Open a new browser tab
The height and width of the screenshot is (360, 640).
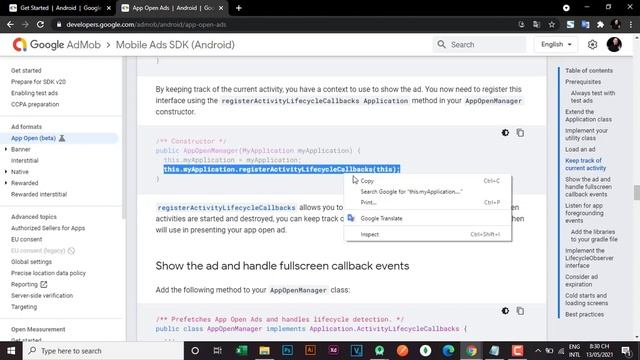coord(239,8)
